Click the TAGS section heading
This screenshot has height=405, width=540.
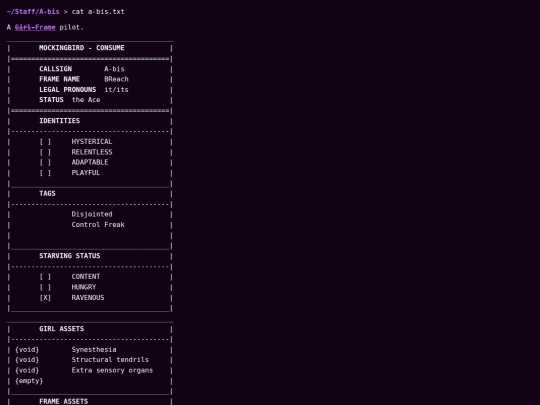pos(47,194)
